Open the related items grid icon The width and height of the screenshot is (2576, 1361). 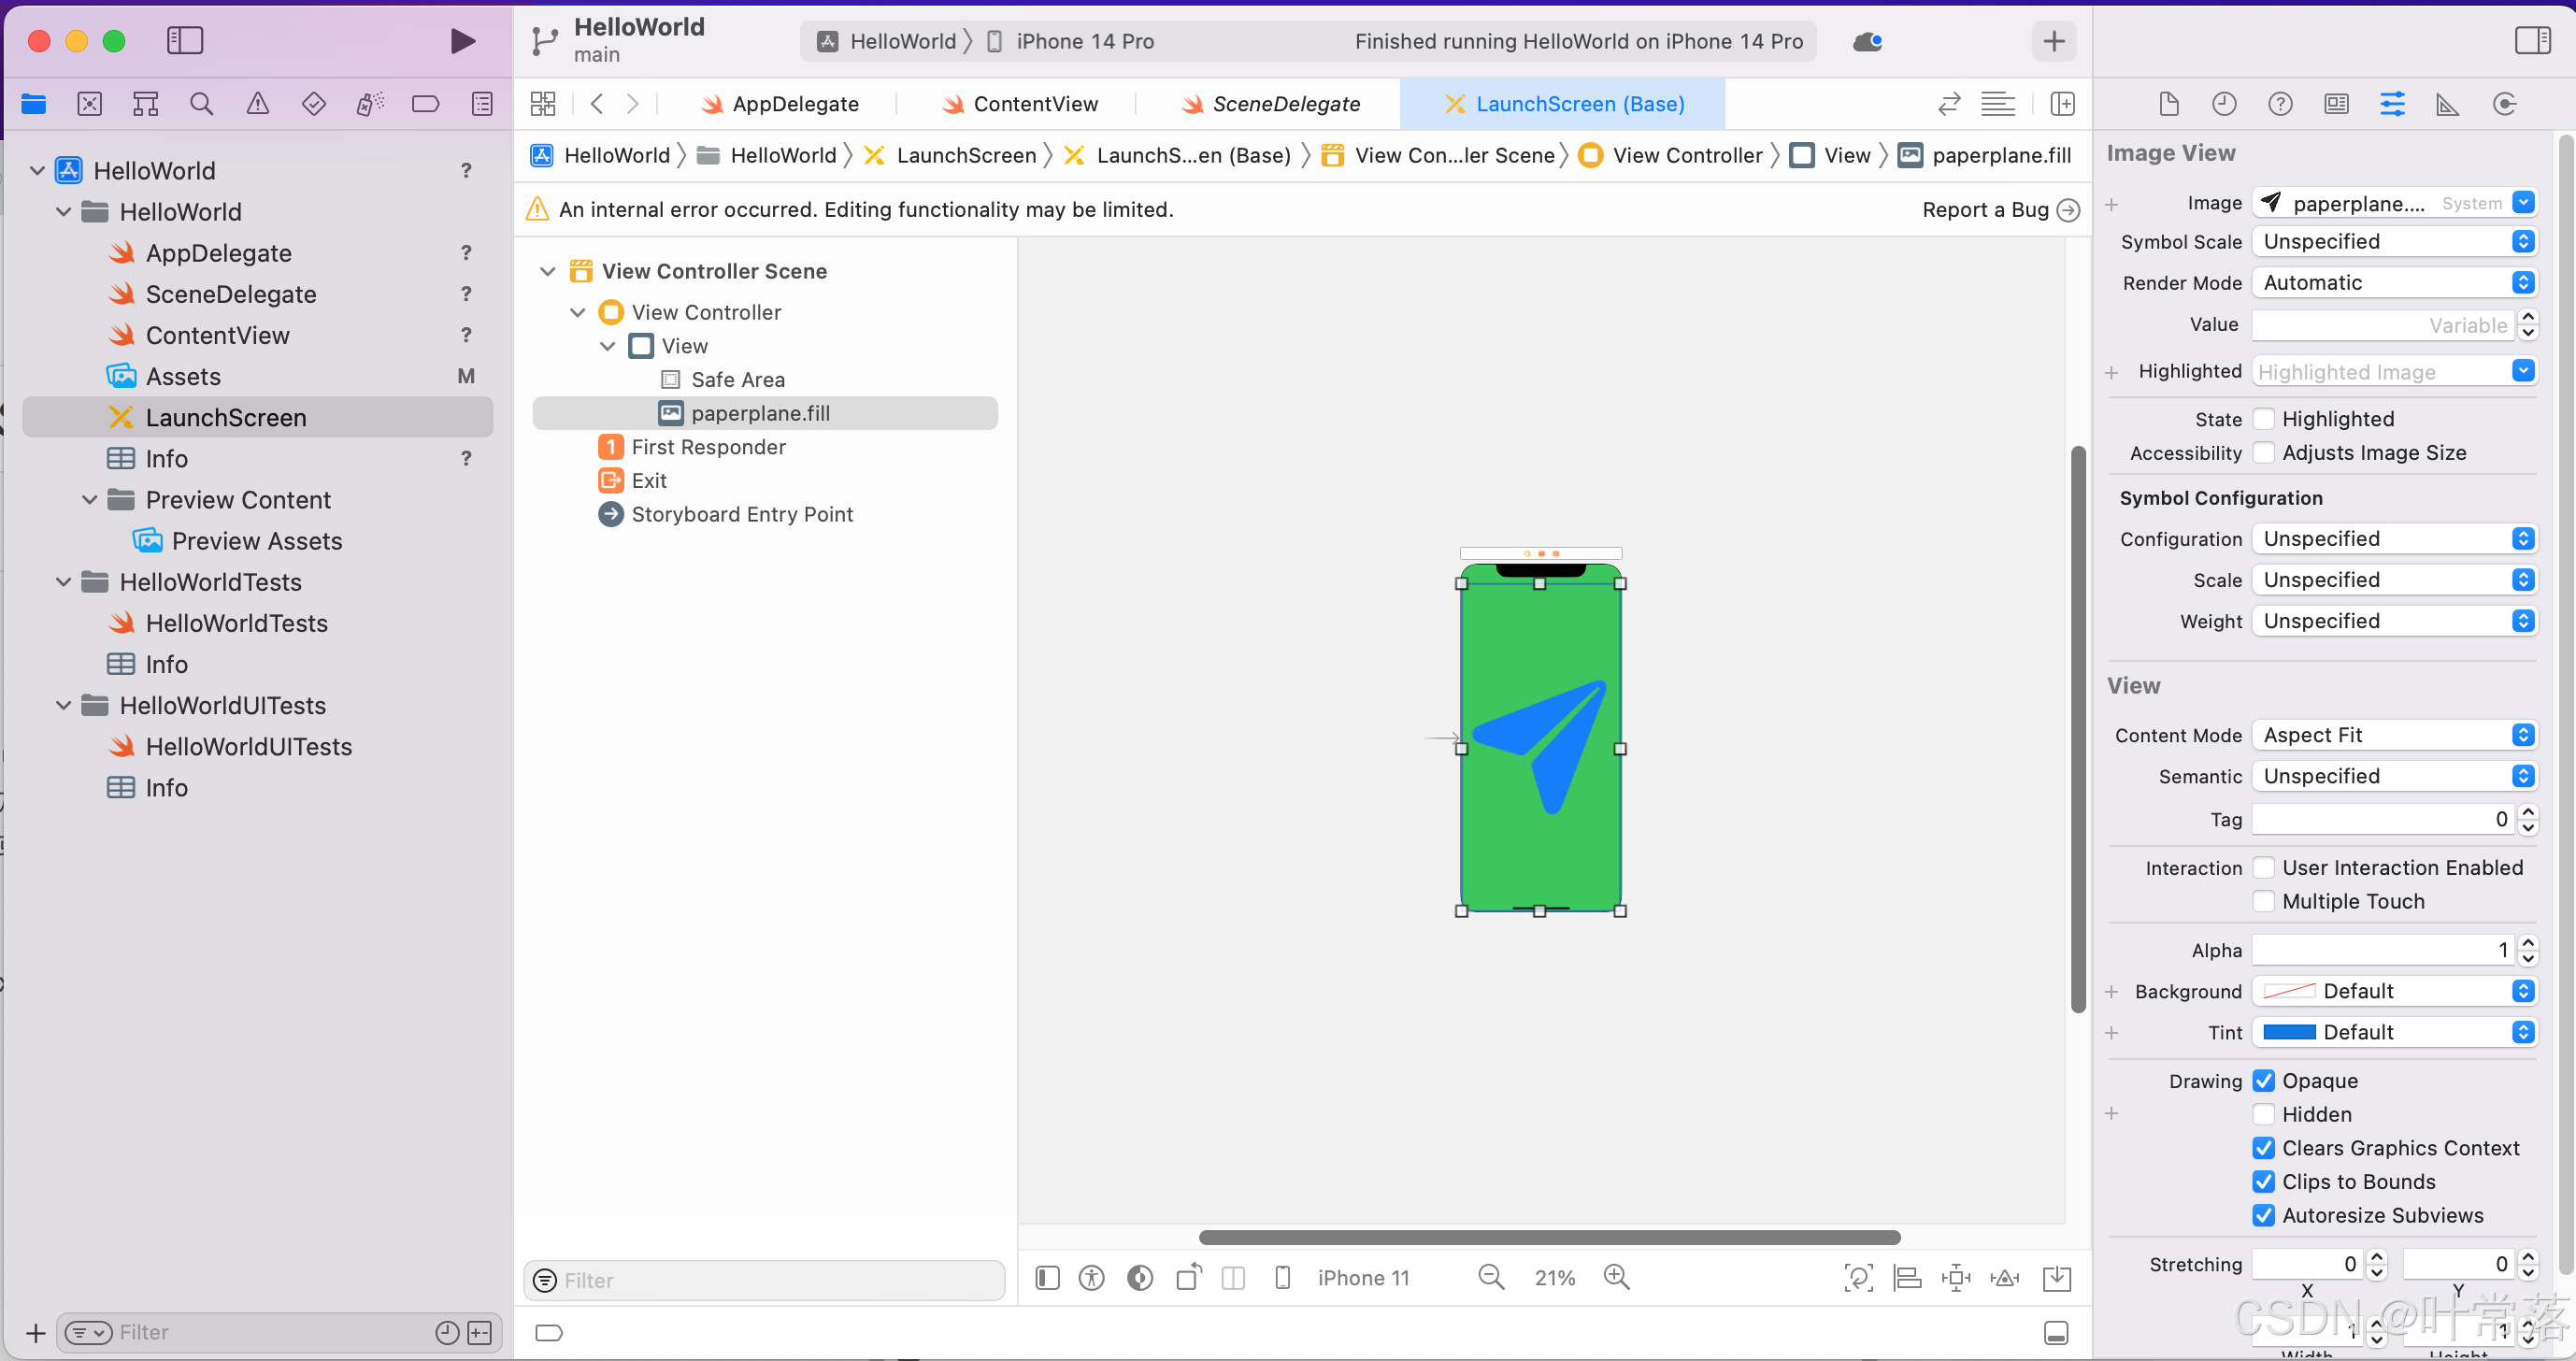pyautogui.click(x=543, y=104)
